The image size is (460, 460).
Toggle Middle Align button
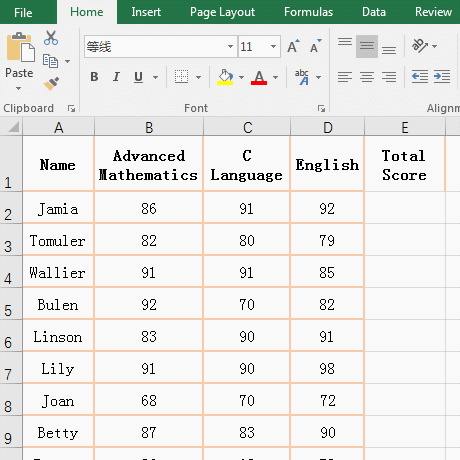(x=367, y=46)
